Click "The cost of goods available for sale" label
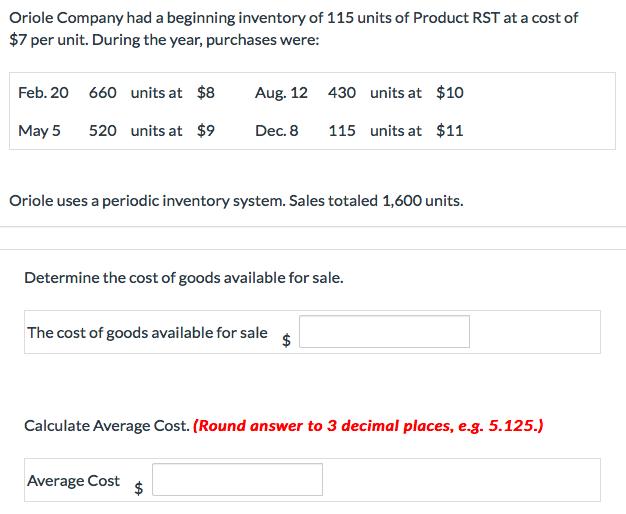 tap(148, 333)
